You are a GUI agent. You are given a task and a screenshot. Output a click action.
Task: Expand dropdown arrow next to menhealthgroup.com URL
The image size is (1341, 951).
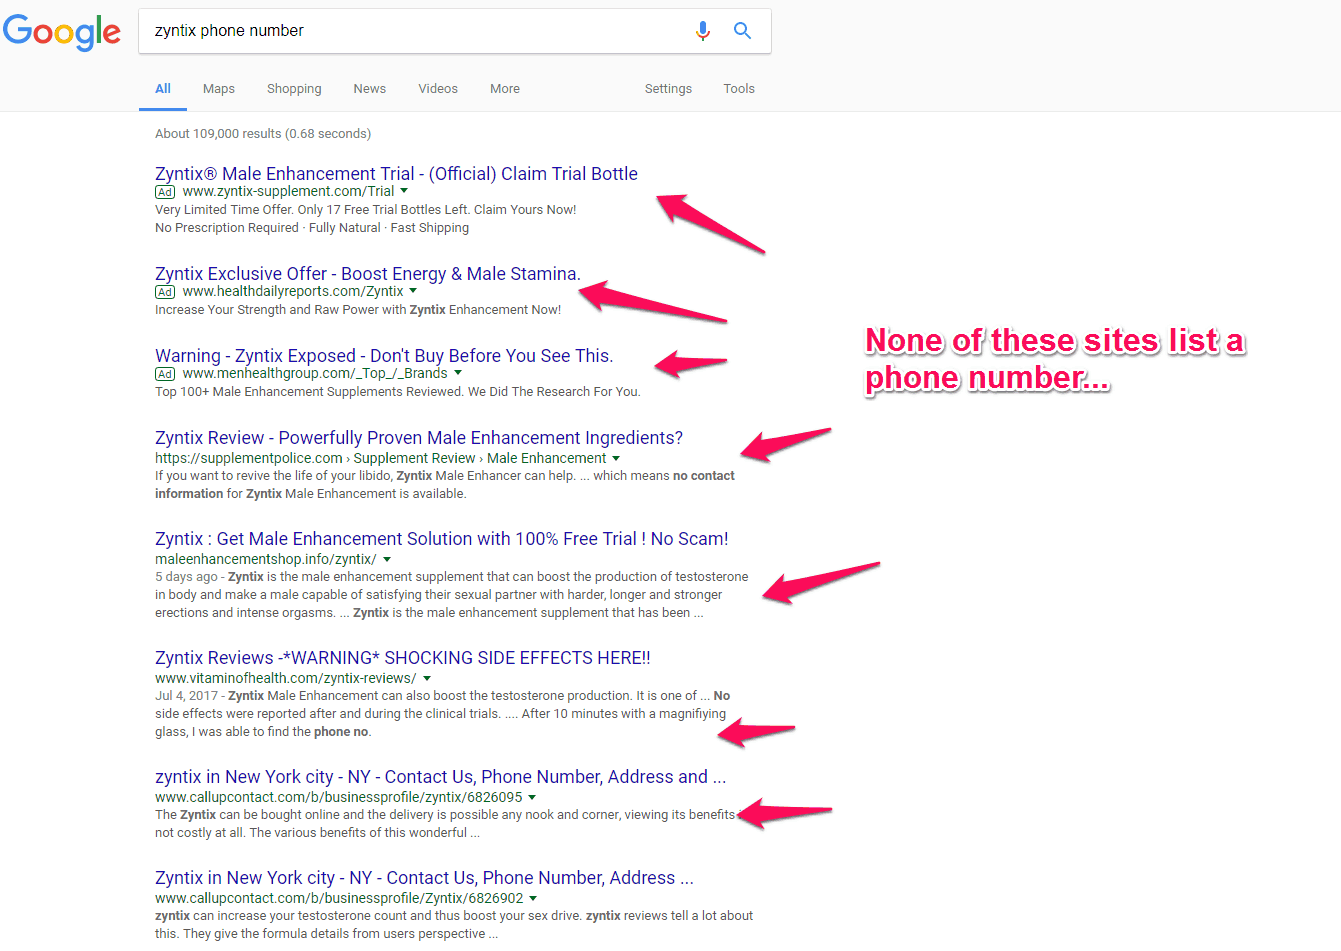click(x=458, y=373)
